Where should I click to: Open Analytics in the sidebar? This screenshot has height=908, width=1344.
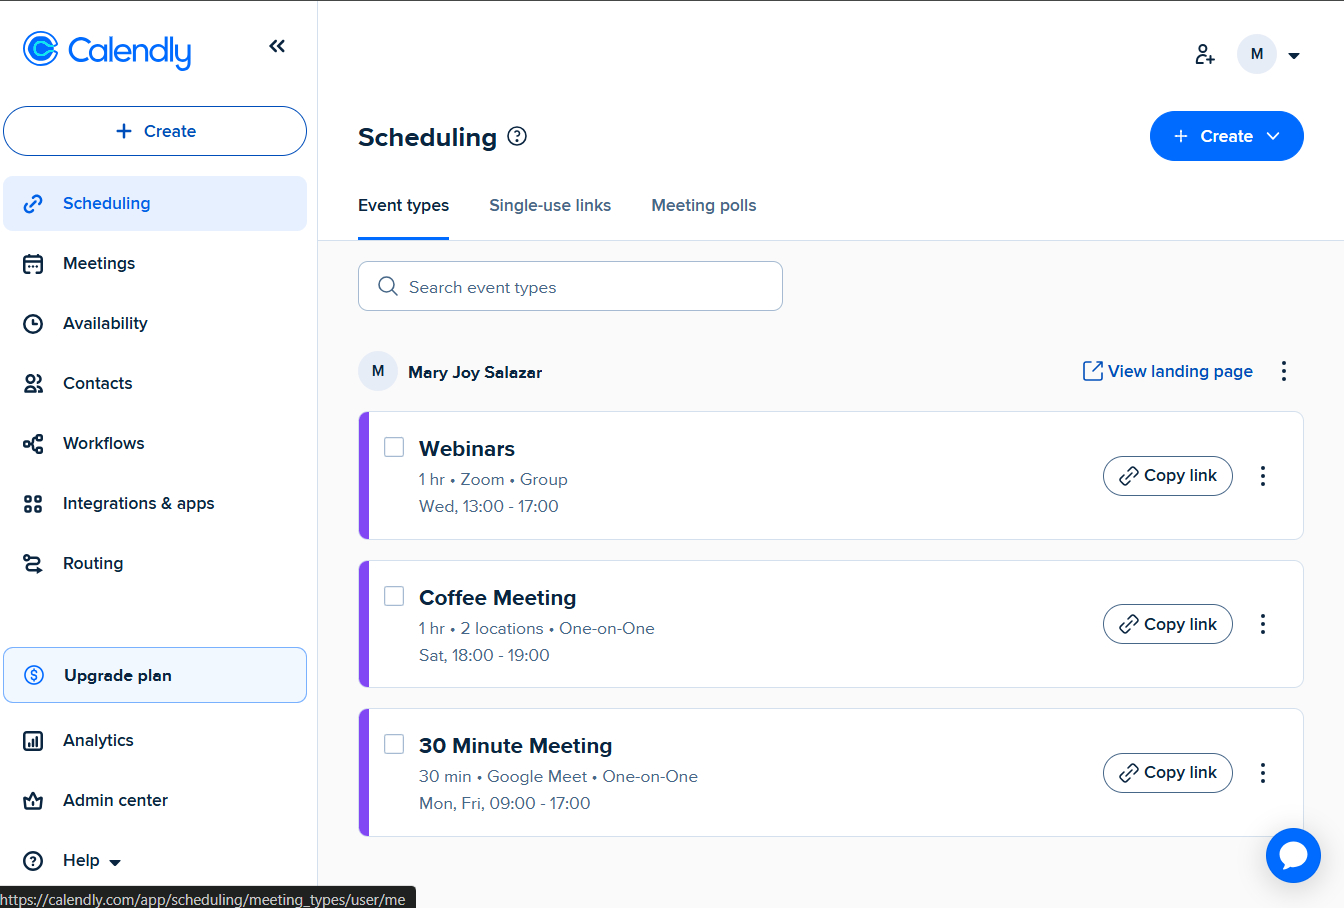[155, 740]
